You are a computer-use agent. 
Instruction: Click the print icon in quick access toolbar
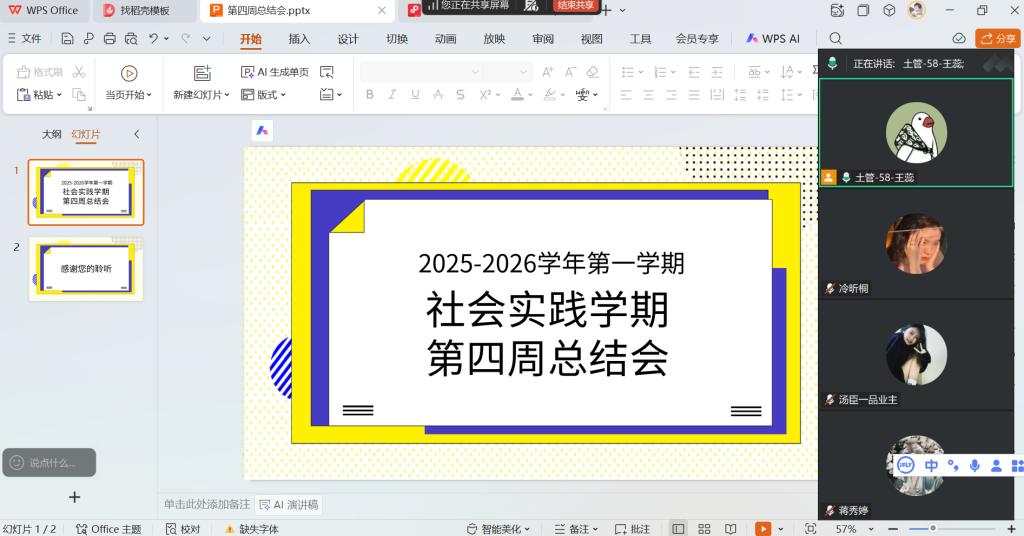tap(110, 39)
